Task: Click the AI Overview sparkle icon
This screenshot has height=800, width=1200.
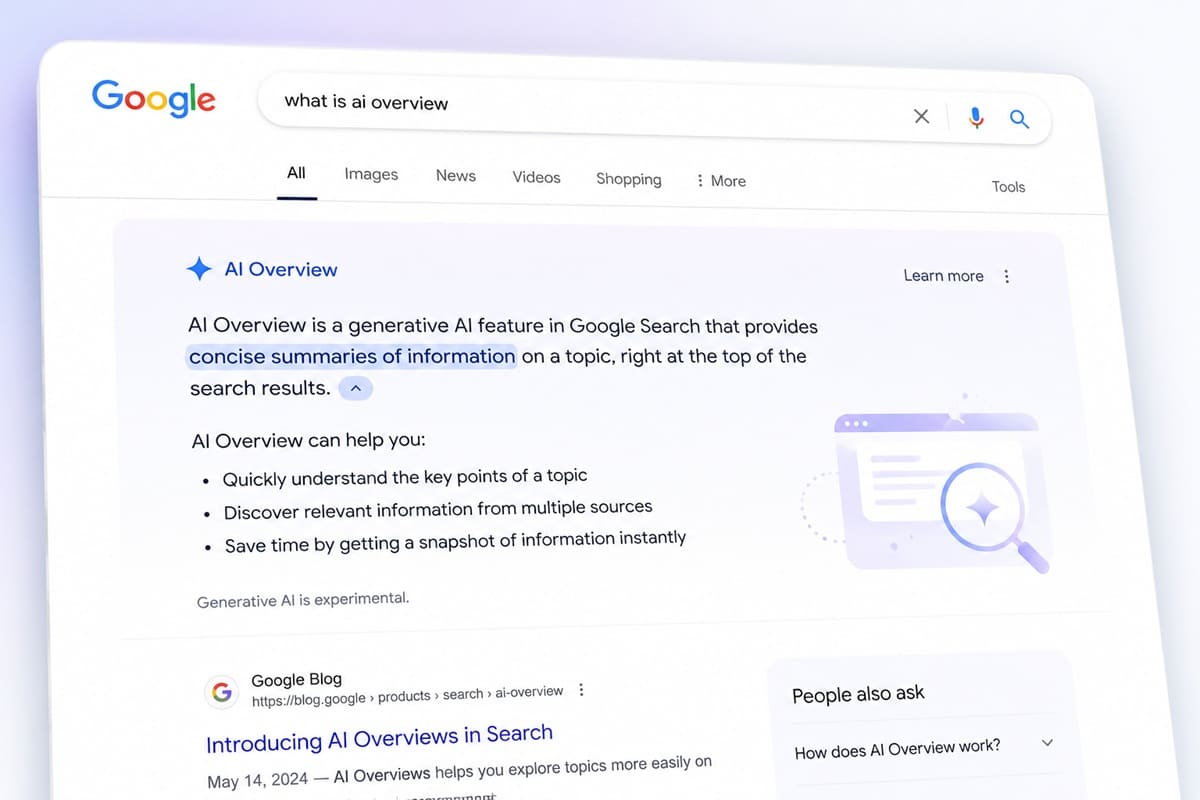Action: [199, 268]
